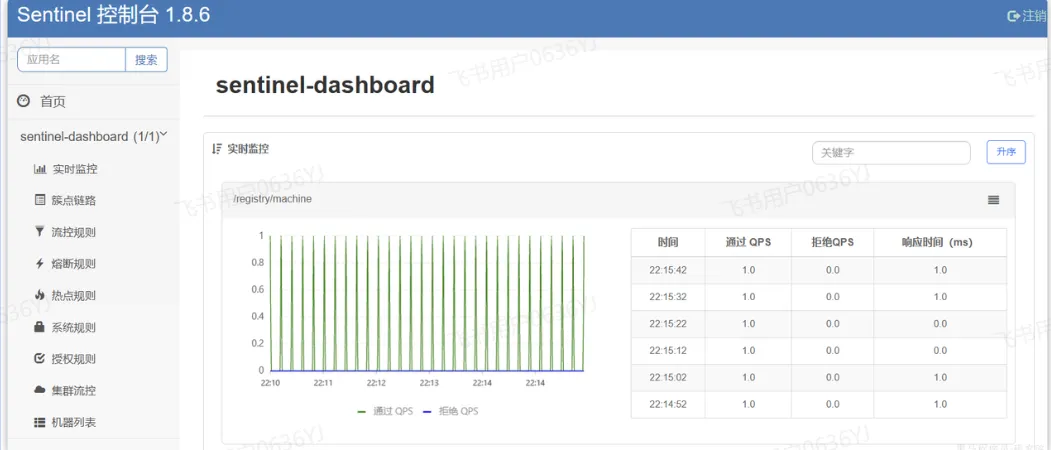Focus the 关键字 keyword field

coord(891,152)
